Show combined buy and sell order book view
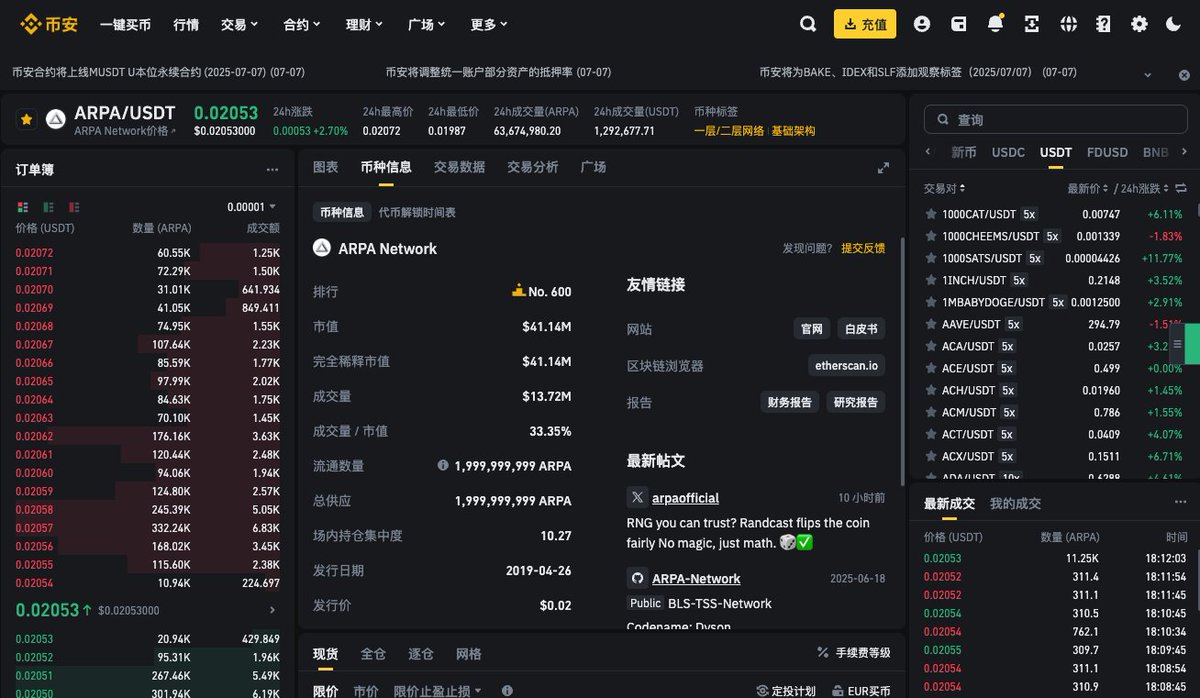Image resolution: width=1200 pixels, height=698 pixels. pos(23,207)
